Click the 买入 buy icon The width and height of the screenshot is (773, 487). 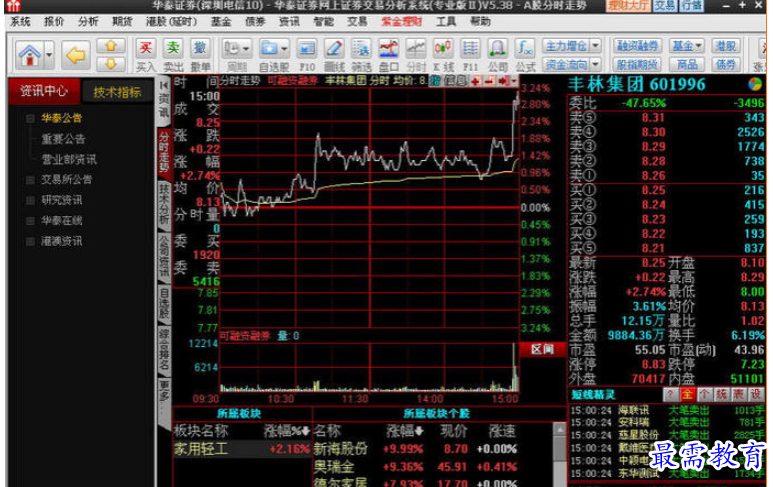[x=145, y=48]
